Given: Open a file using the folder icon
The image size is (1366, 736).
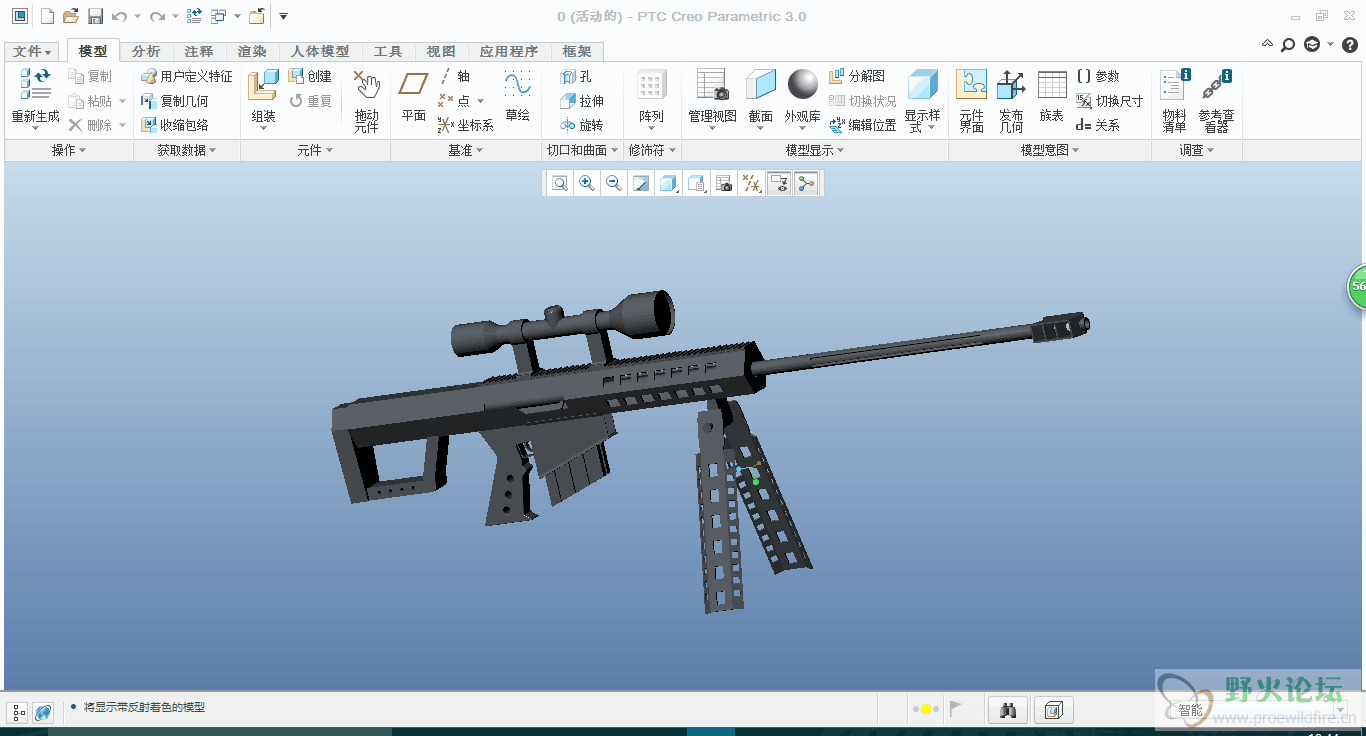Looking at the screenshot, I should tap(70, 16).
